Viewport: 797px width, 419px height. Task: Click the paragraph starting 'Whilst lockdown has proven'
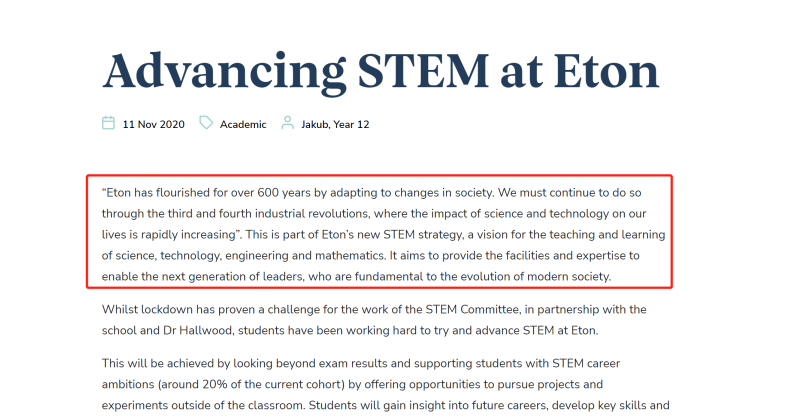[374, 320]
